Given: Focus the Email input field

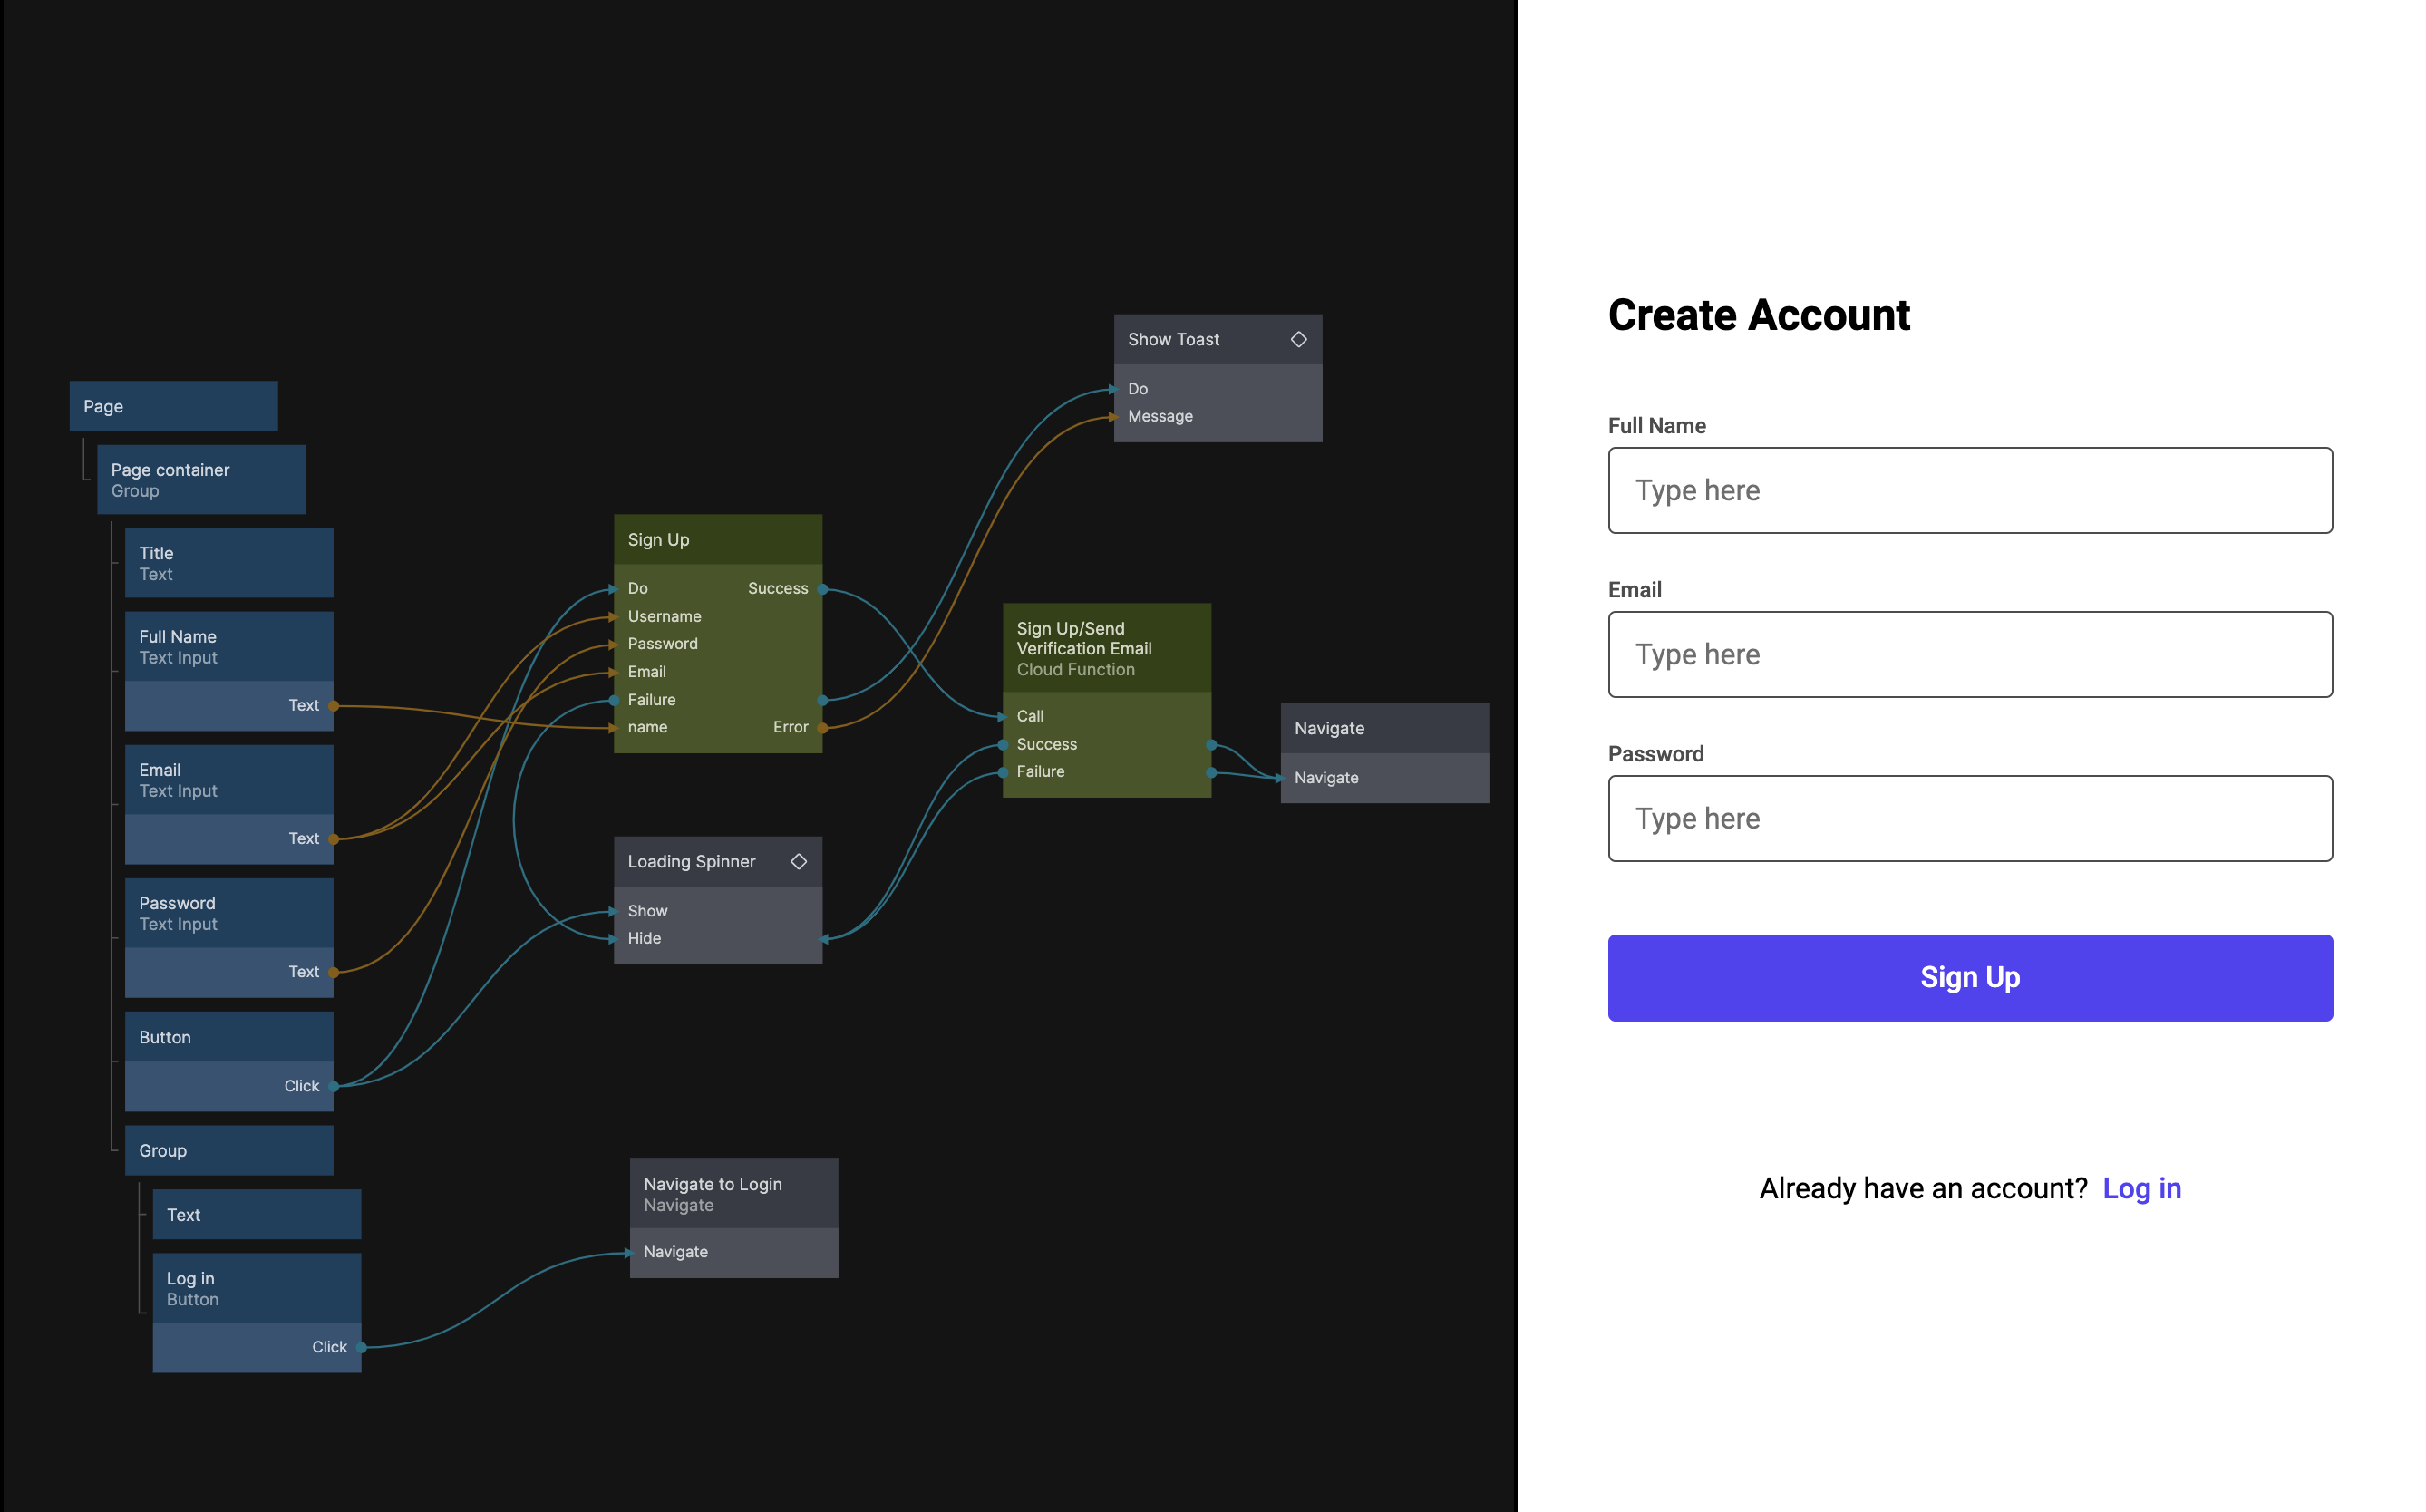Looking at the screenshot, I should point(1969,654).
